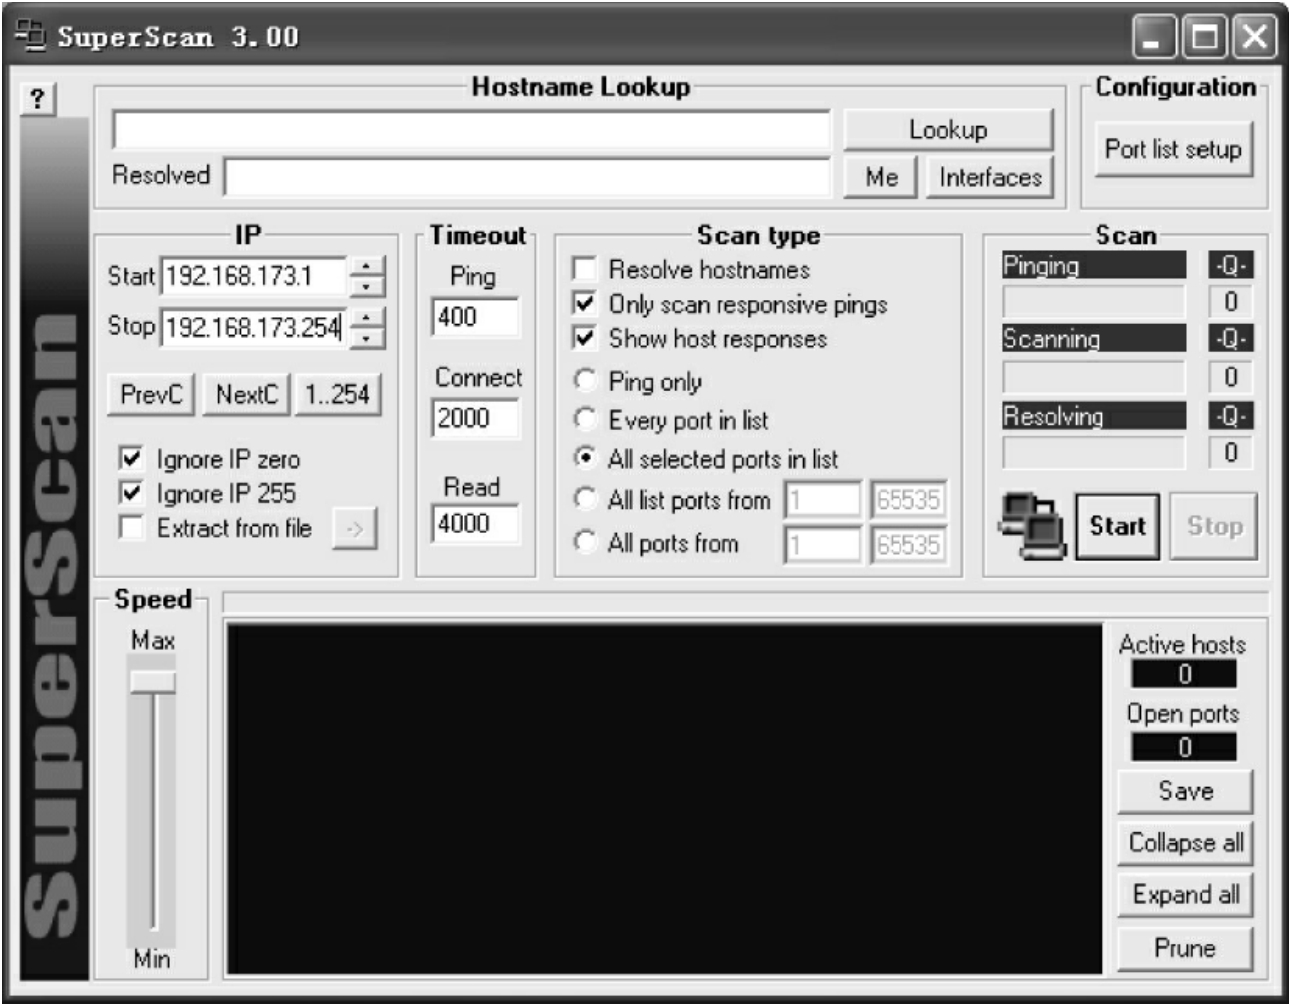Click Collapse all
Image resolution: width=1289 pixels, height=1004 pixels.
click(x=1185, y=843)
